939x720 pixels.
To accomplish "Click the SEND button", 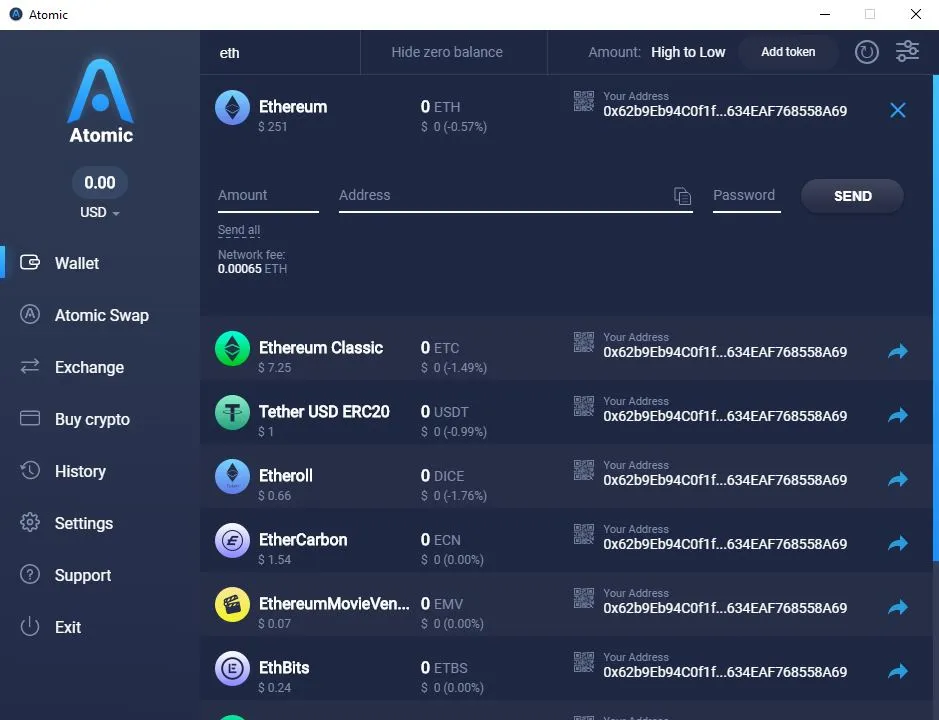I will (852, 196).
